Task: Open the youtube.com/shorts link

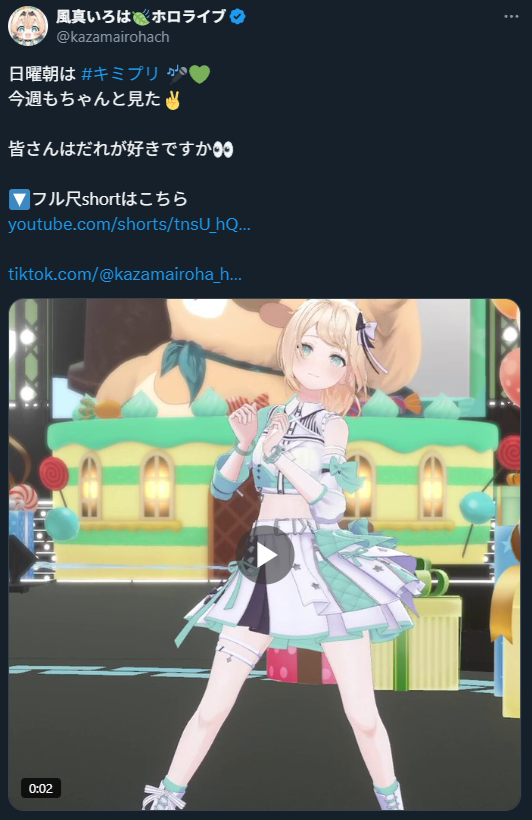Action: point(129,224)
